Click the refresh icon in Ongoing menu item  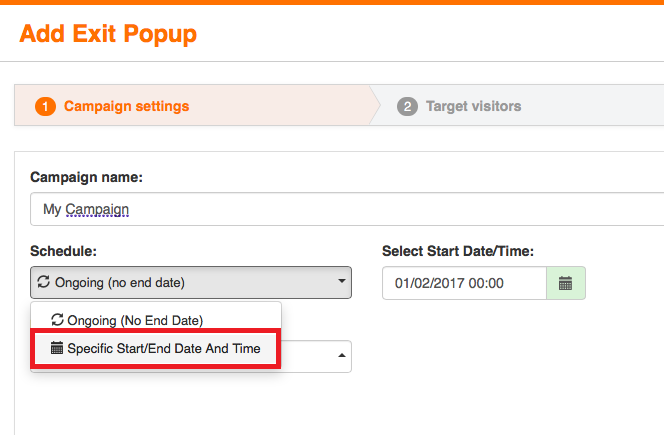pos(57,319)
